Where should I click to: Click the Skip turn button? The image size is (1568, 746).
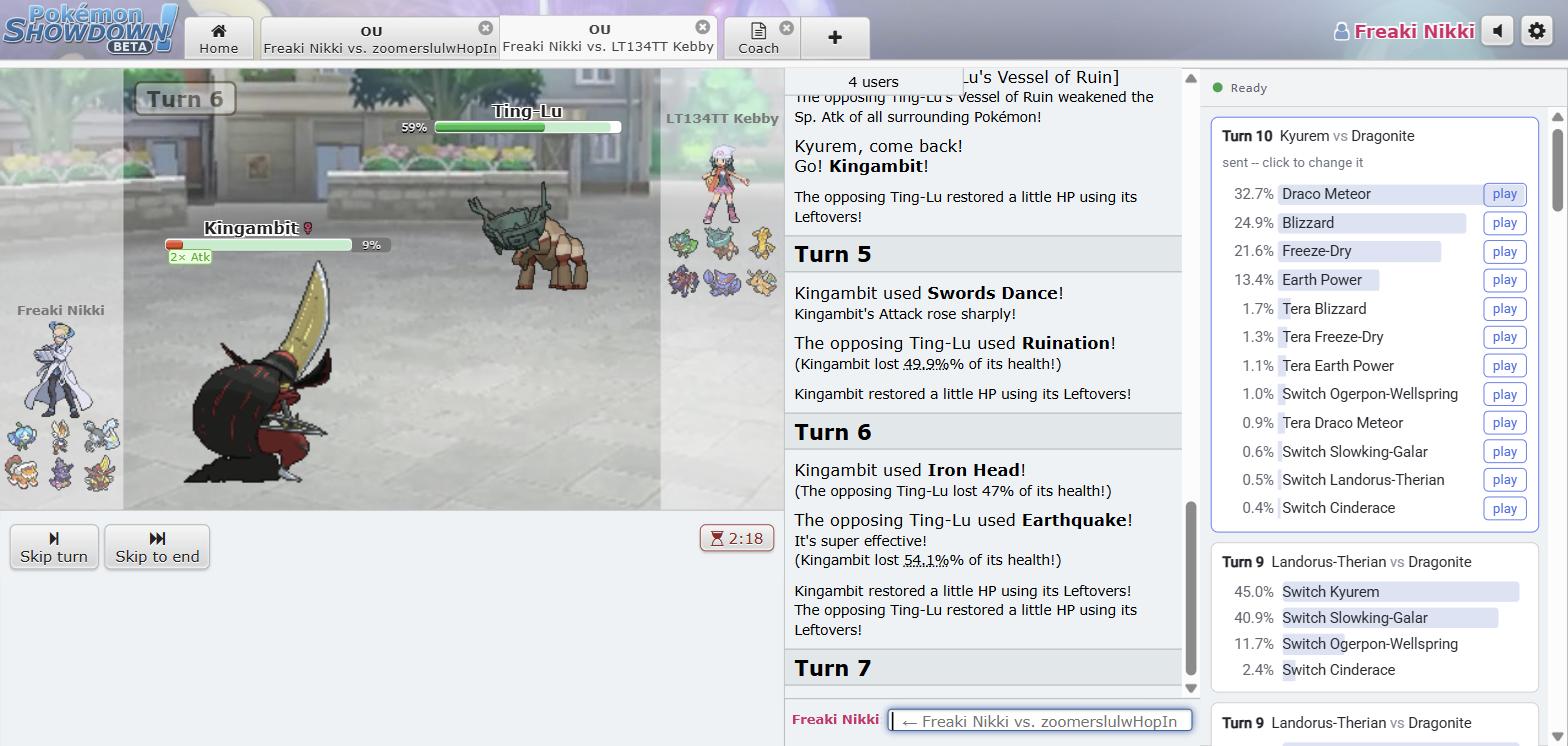[x=54, y=547]
